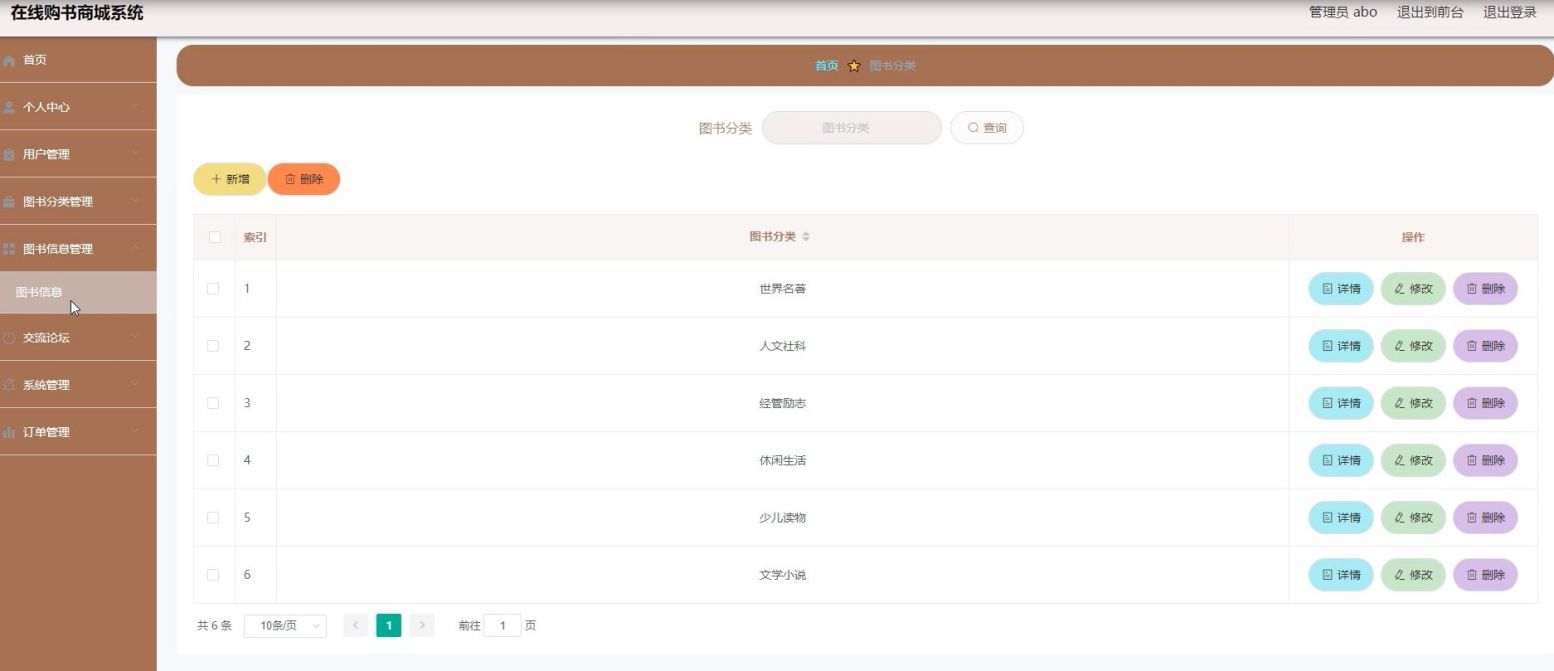Screen dimensions: 1554x671
Task: Select the checkbox for 经管励志
Action: point(213,403)
